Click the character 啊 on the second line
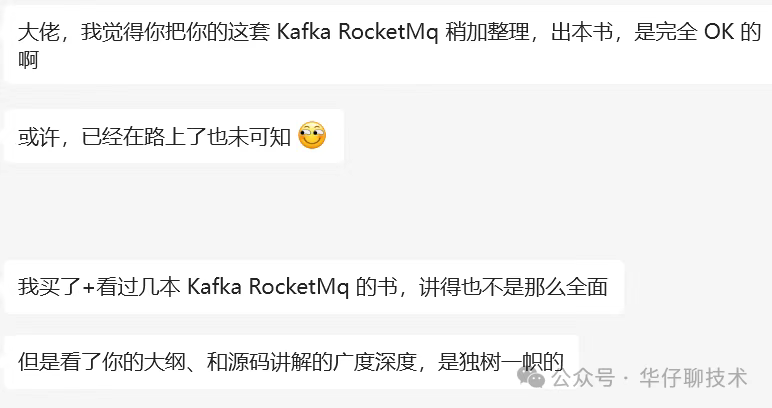 click(28, 61)
